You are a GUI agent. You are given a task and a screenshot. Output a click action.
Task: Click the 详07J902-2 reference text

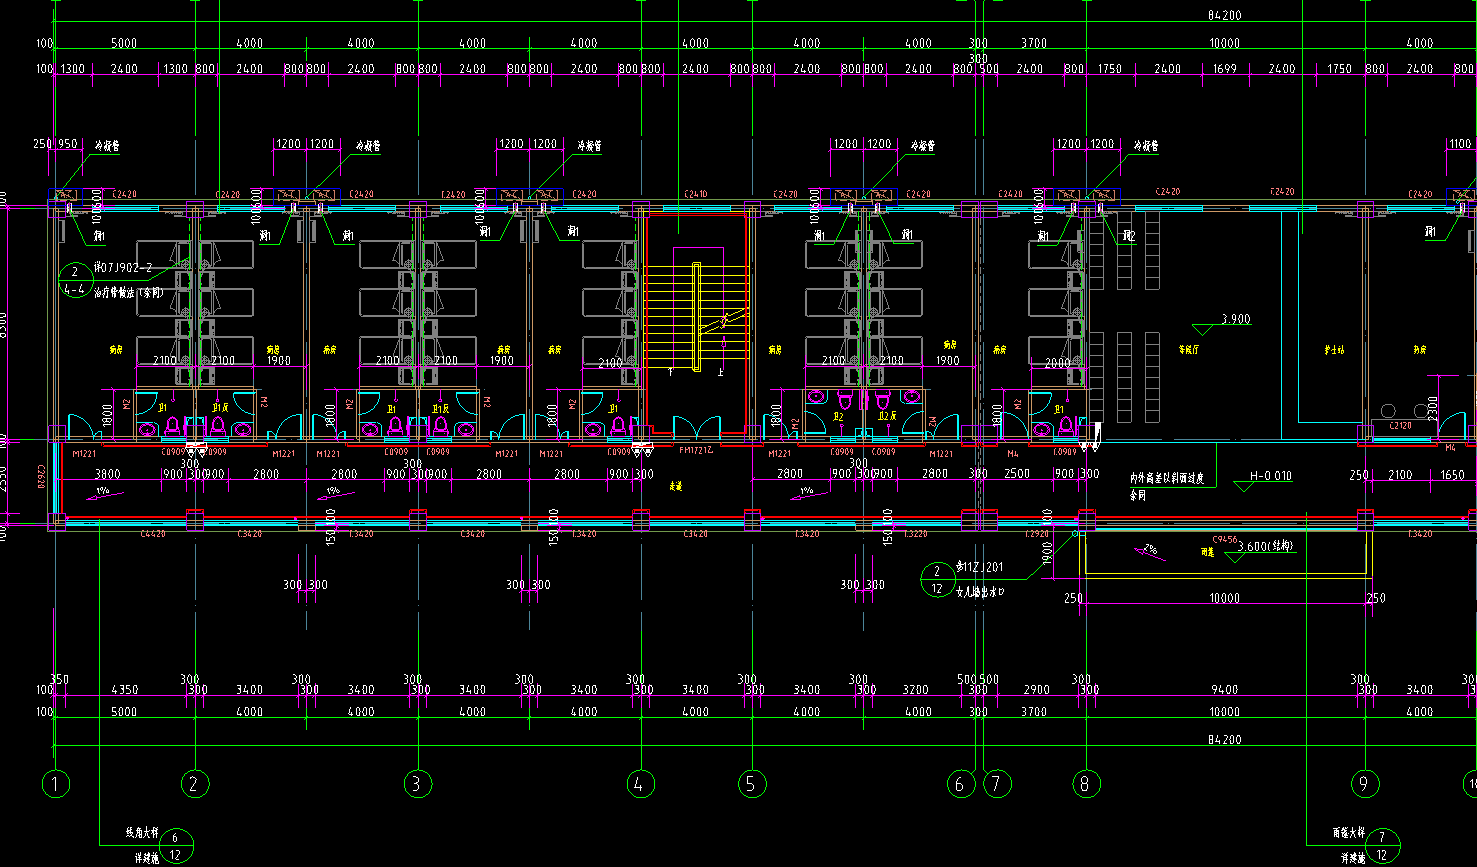(124, 268)
